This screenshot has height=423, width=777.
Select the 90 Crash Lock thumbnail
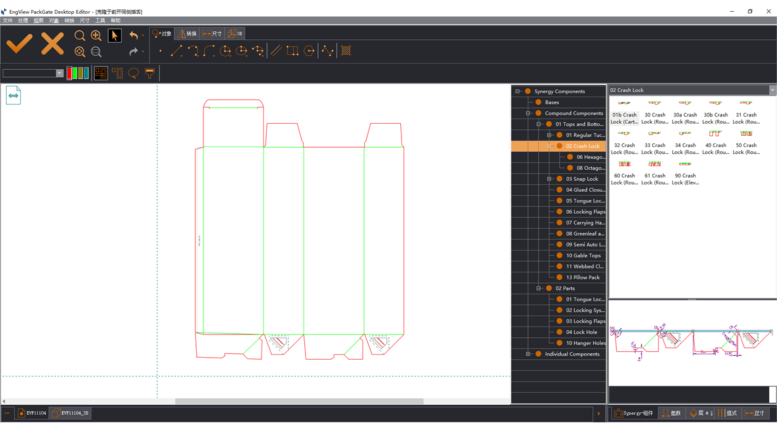coord(685,173)
